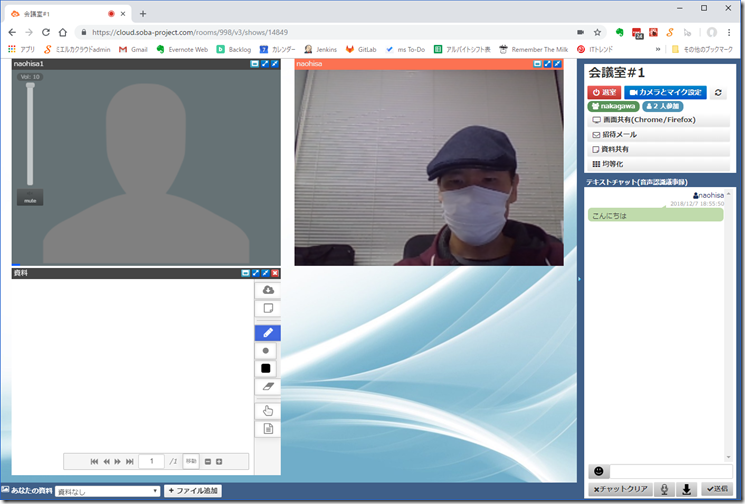Open the 資料なし document dropdown

point(108,491)
